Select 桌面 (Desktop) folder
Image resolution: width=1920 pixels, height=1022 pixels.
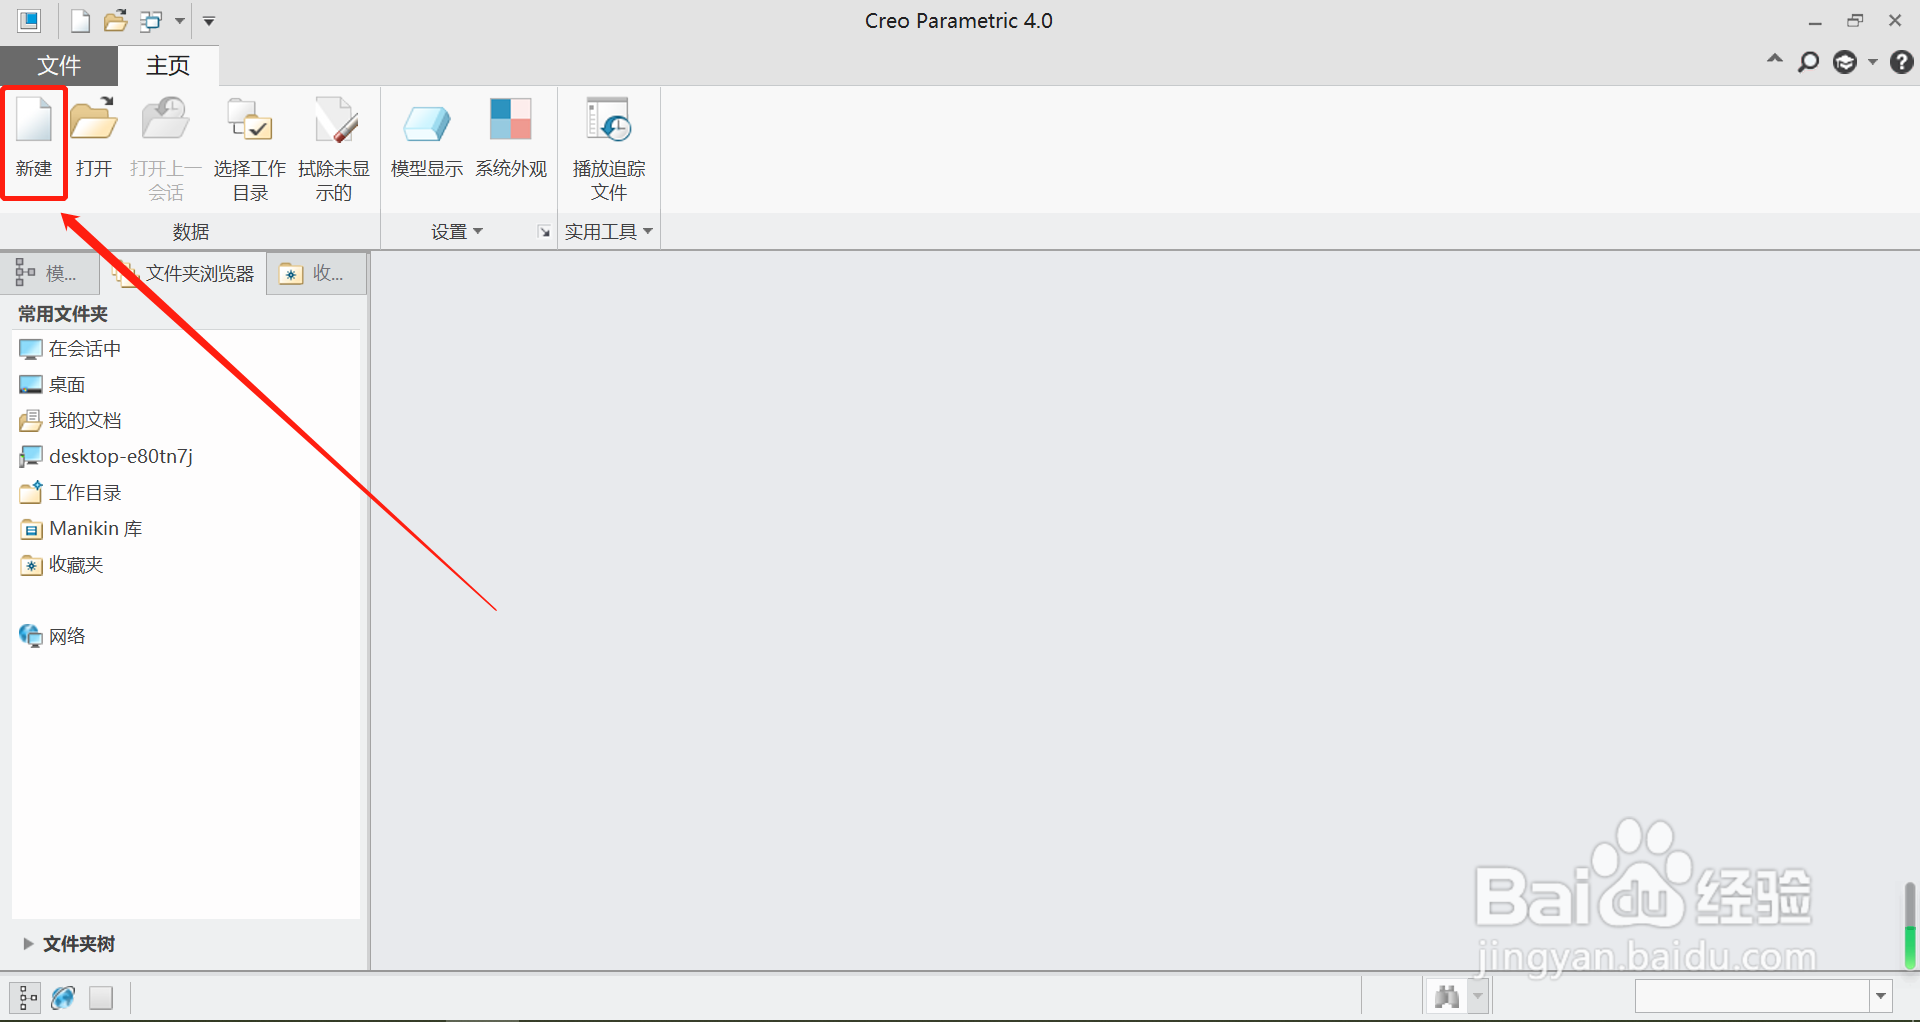pyautogui.click(x=52, y=385)
